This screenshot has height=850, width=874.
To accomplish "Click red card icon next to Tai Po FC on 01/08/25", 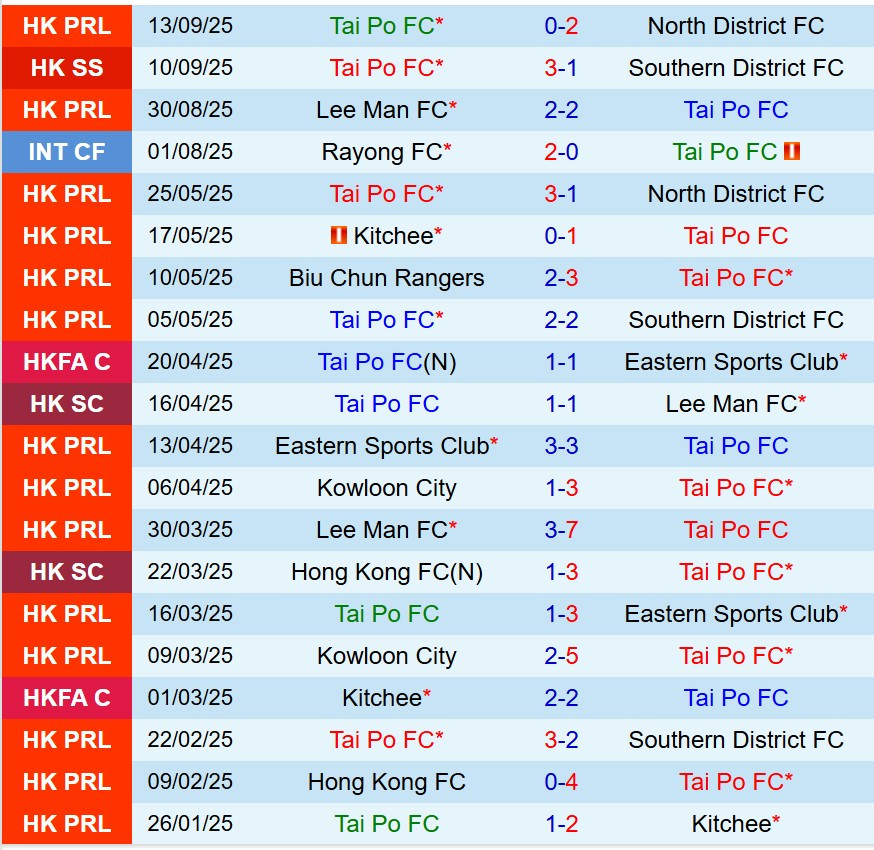I will tap(793, 152).
